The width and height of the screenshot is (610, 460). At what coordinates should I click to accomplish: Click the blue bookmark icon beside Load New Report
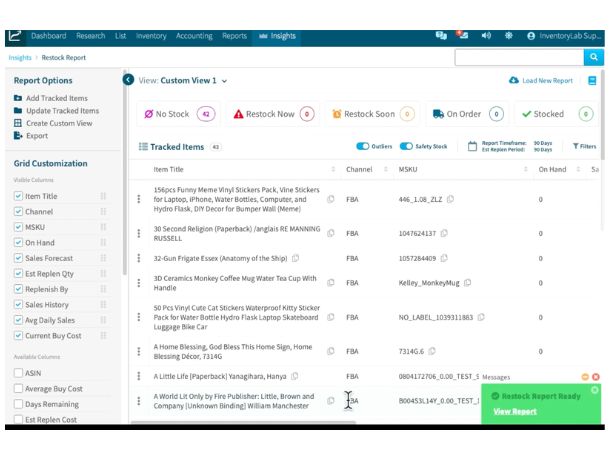pos(592,81)
